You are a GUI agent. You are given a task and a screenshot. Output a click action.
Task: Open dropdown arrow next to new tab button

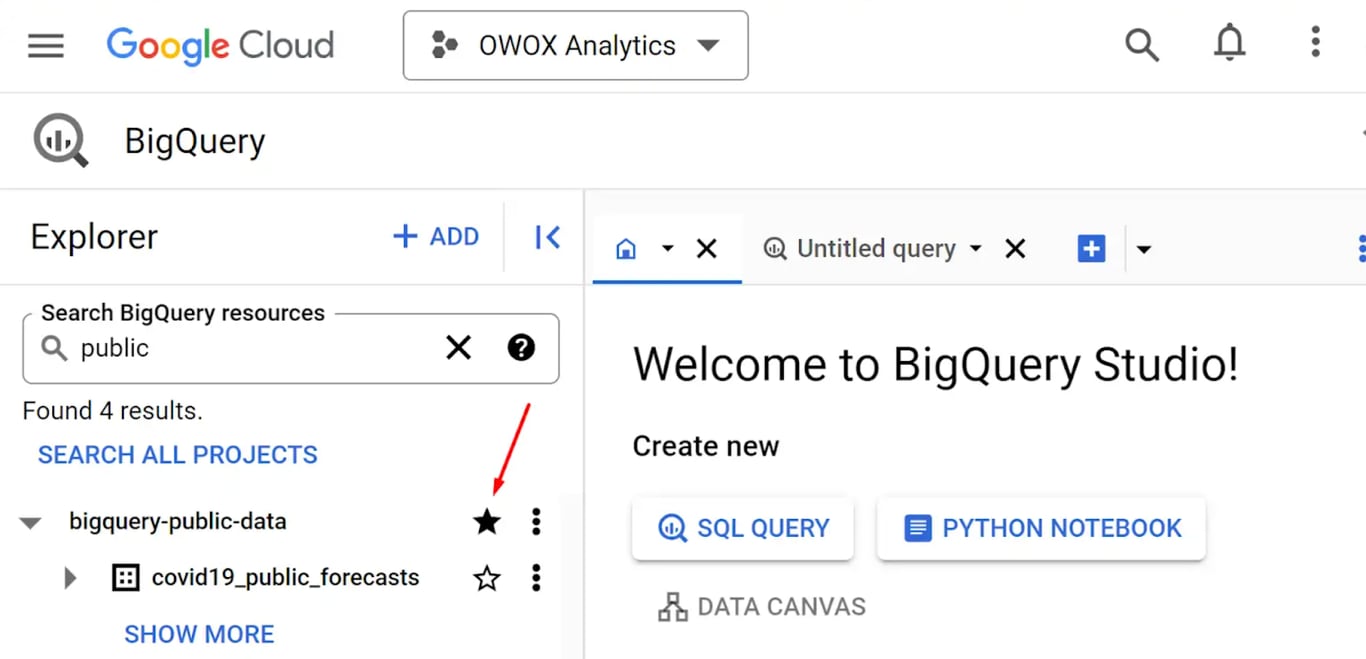point(1144,249)
